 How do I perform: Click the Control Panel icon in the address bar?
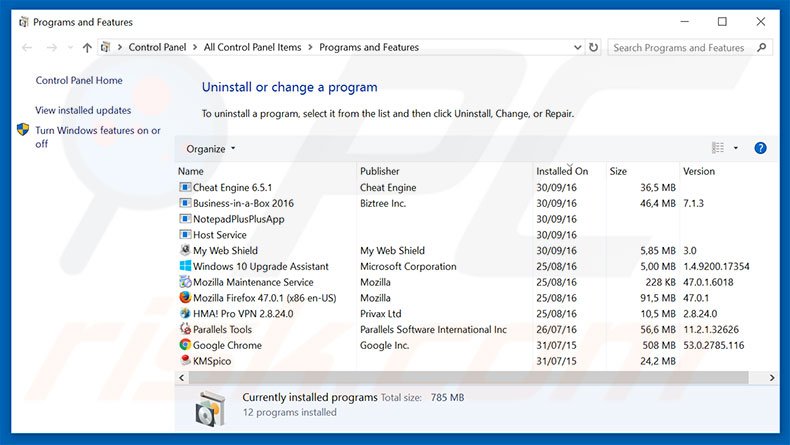[105, 47]
